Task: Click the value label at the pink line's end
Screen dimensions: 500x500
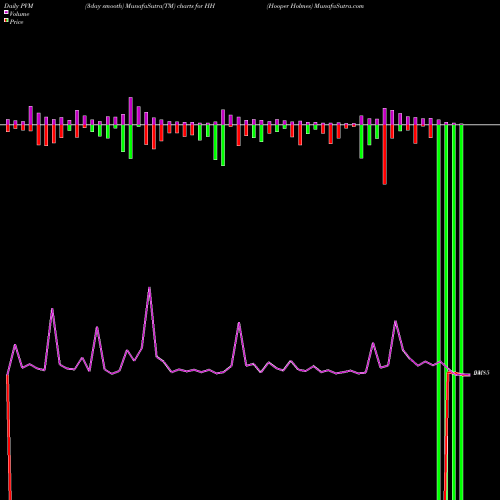Action: click(x=481, y=373)
